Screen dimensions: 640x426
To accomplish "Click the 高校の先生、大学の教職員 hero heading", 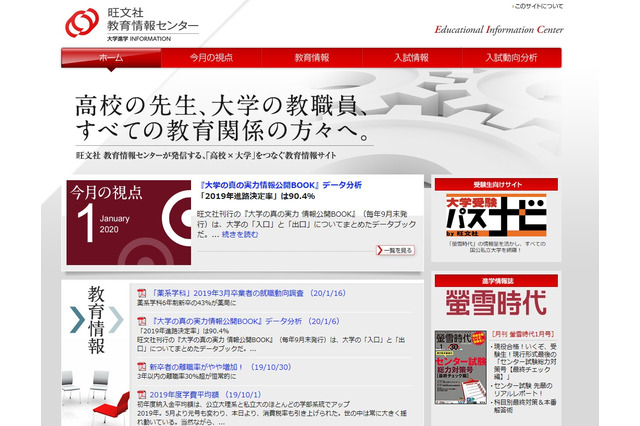I will click(x=221, y=106).
